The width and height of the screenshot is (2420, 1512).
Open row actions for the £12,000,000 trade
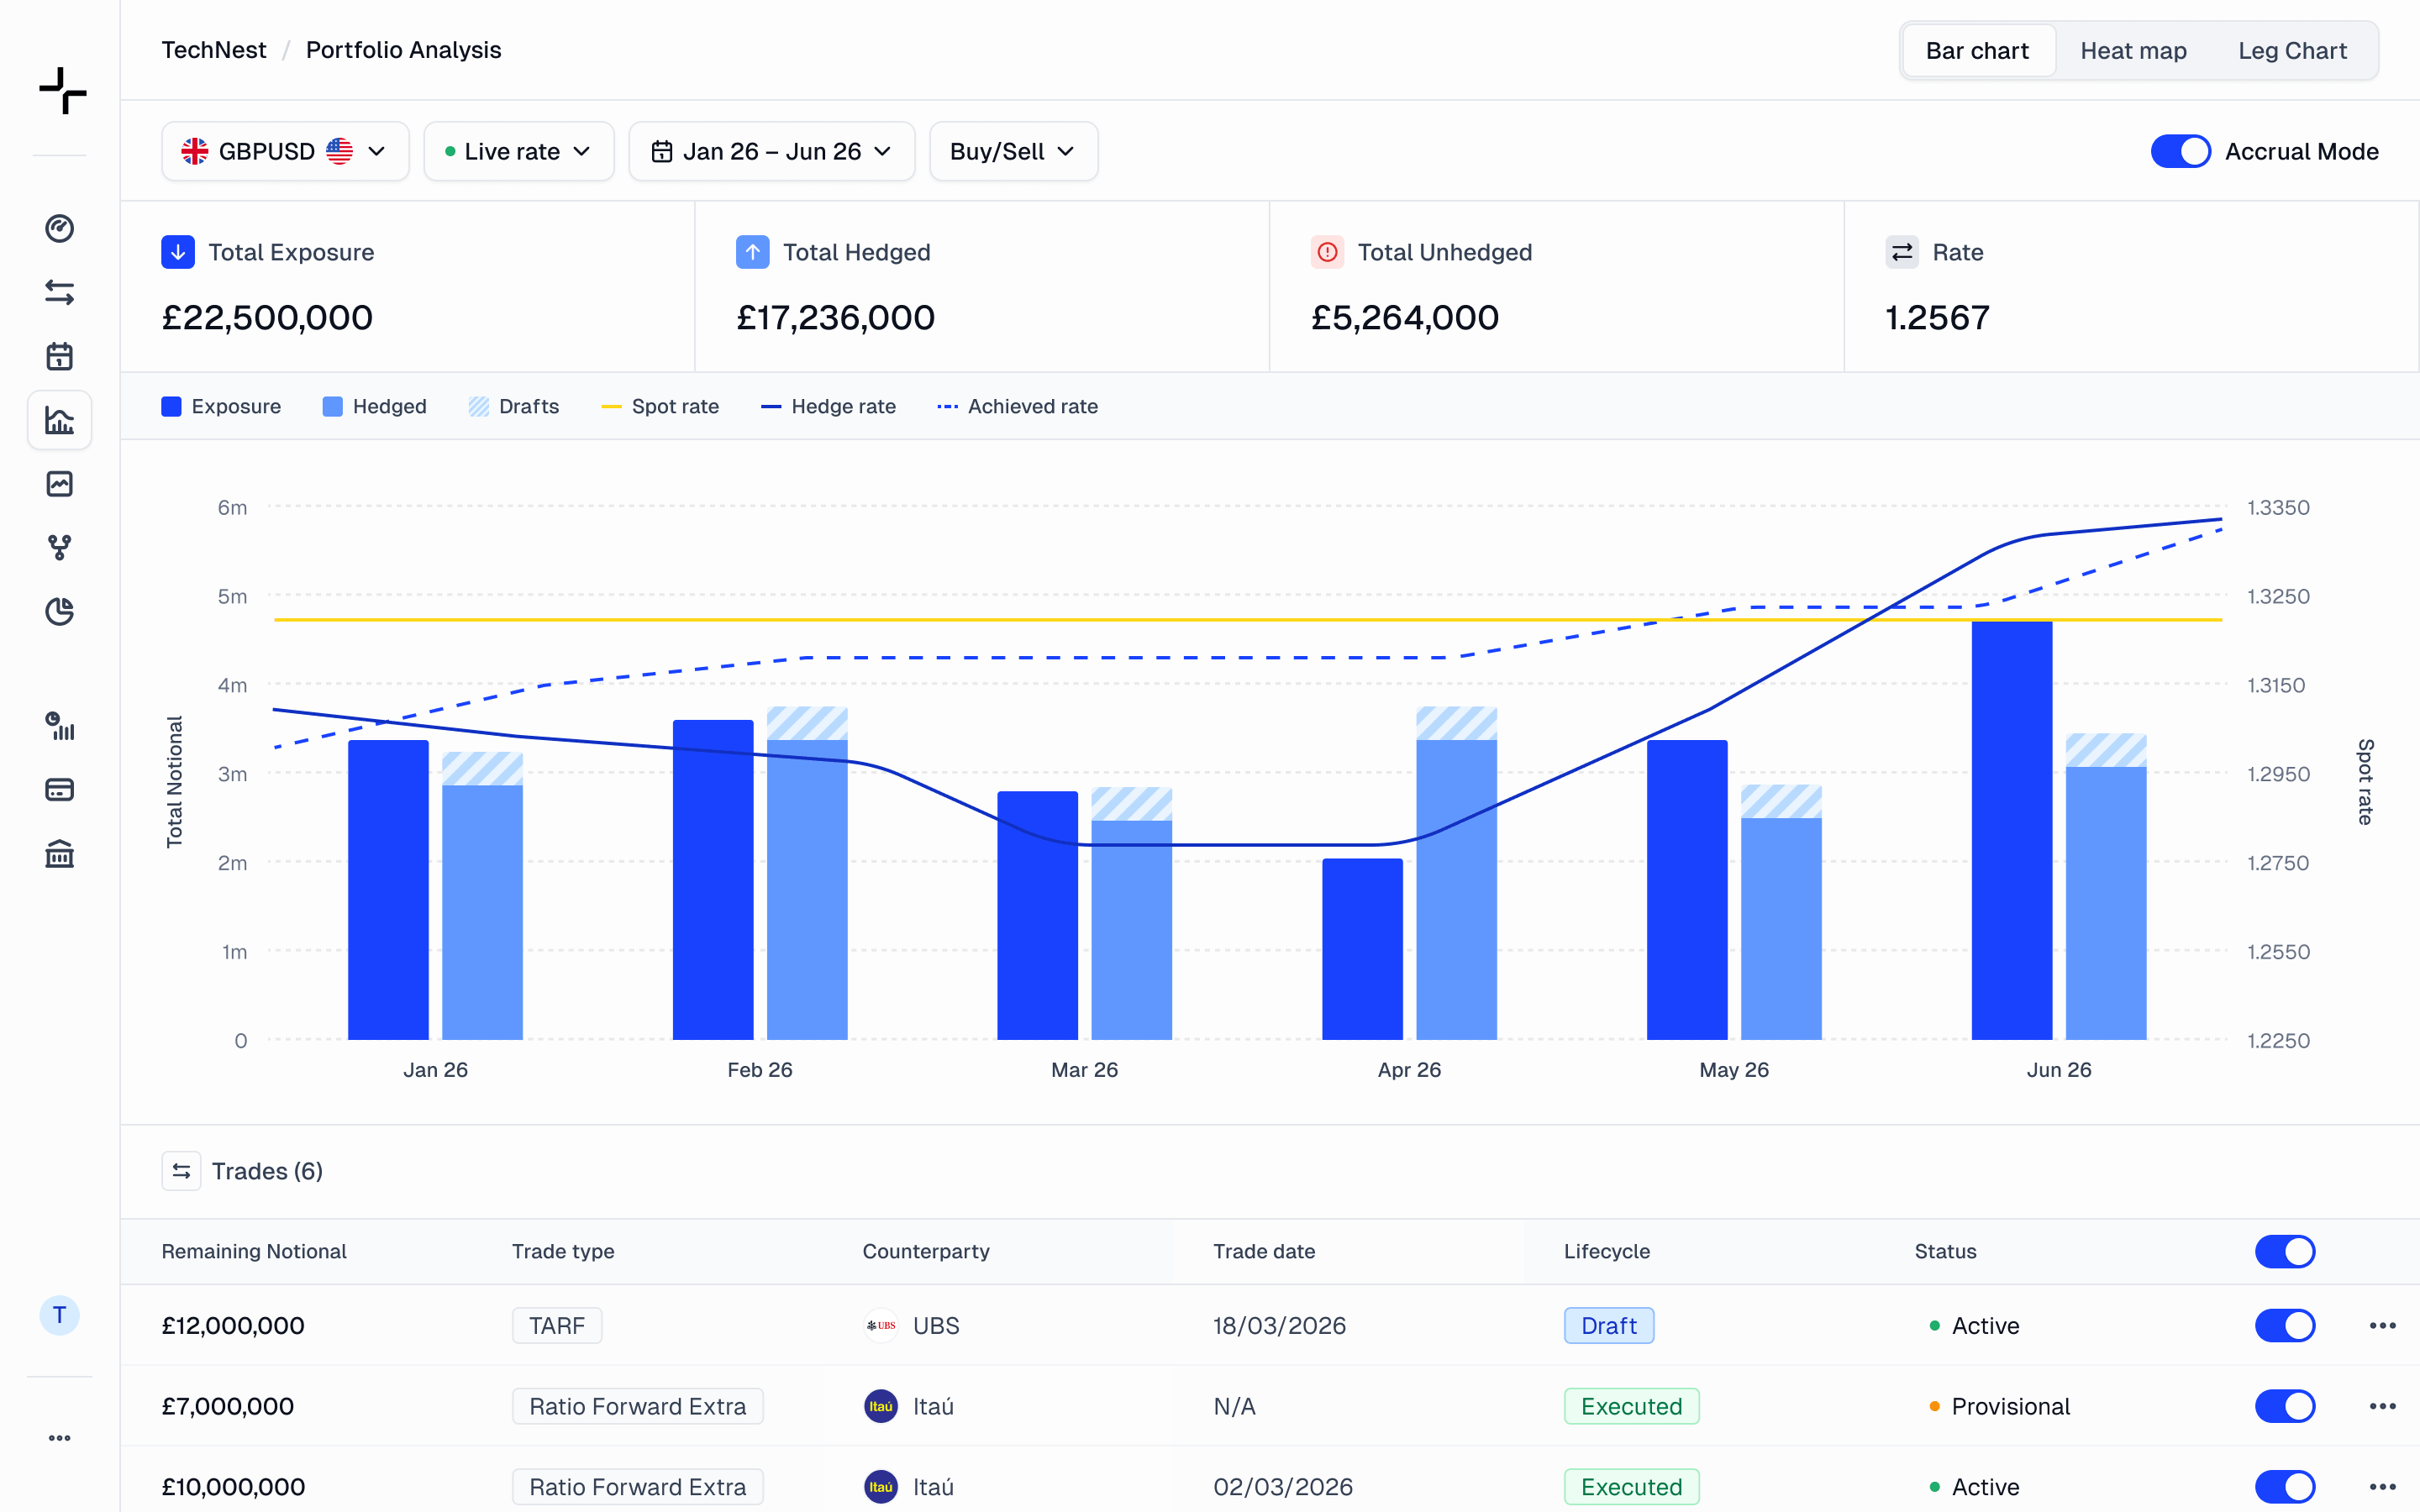point(2382,1326)
